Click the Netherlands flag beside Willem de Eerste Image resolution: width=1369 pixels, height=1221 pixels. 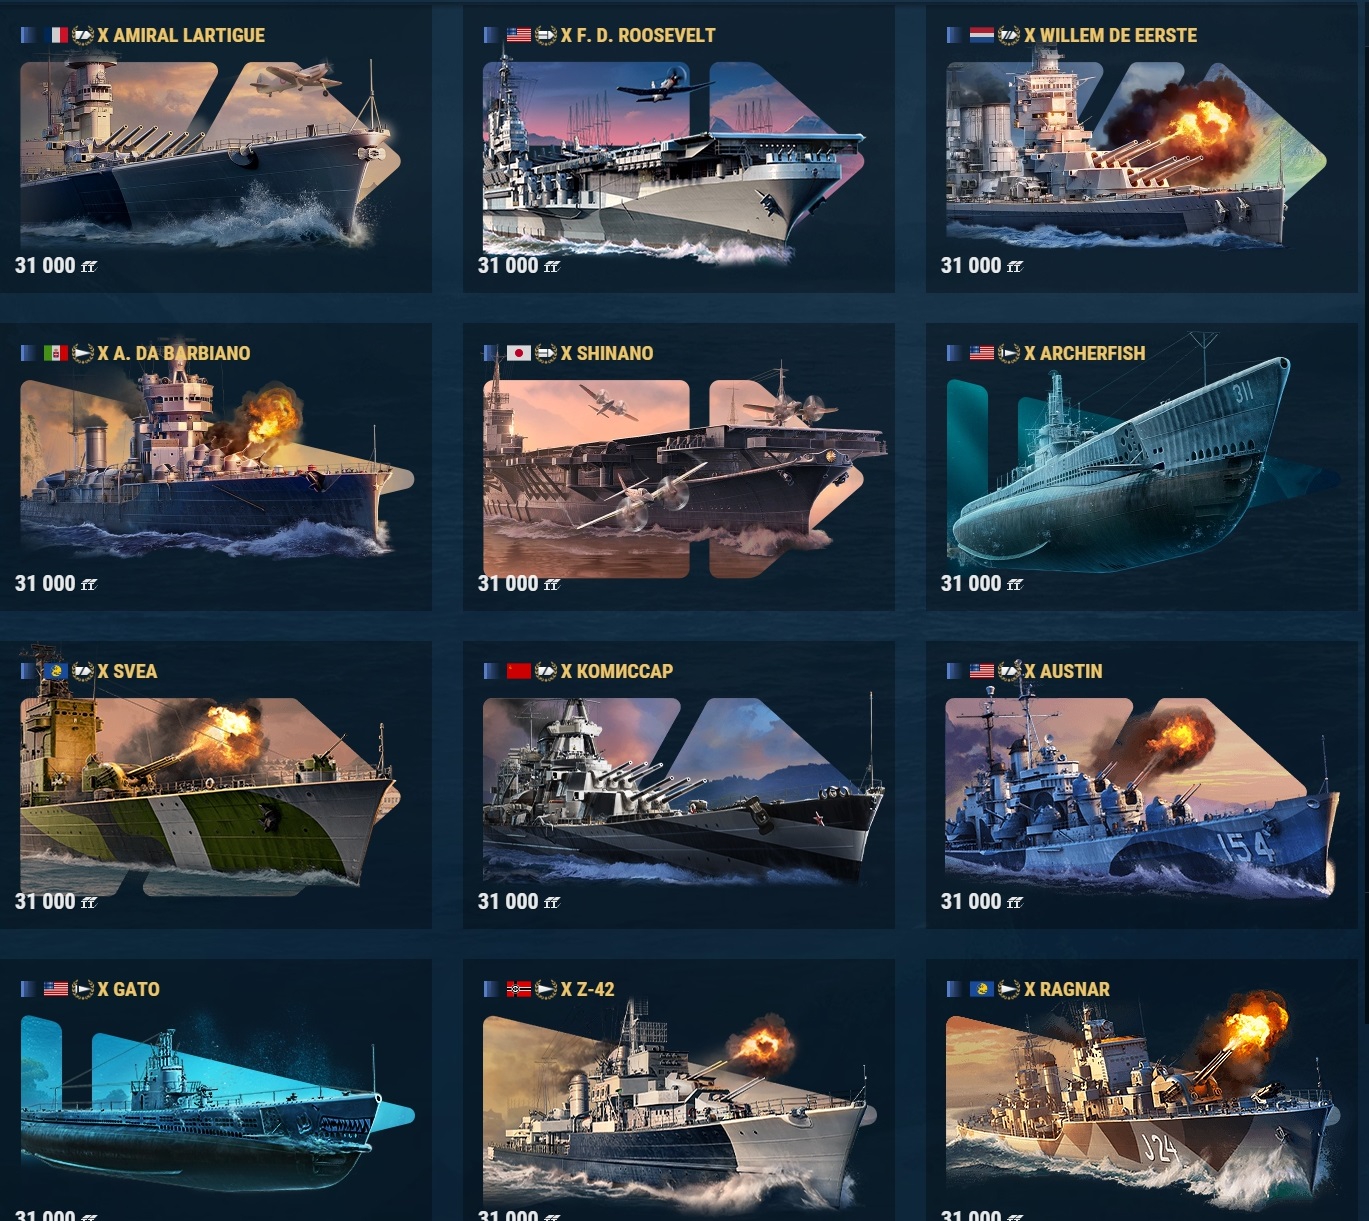coord(982,35)
